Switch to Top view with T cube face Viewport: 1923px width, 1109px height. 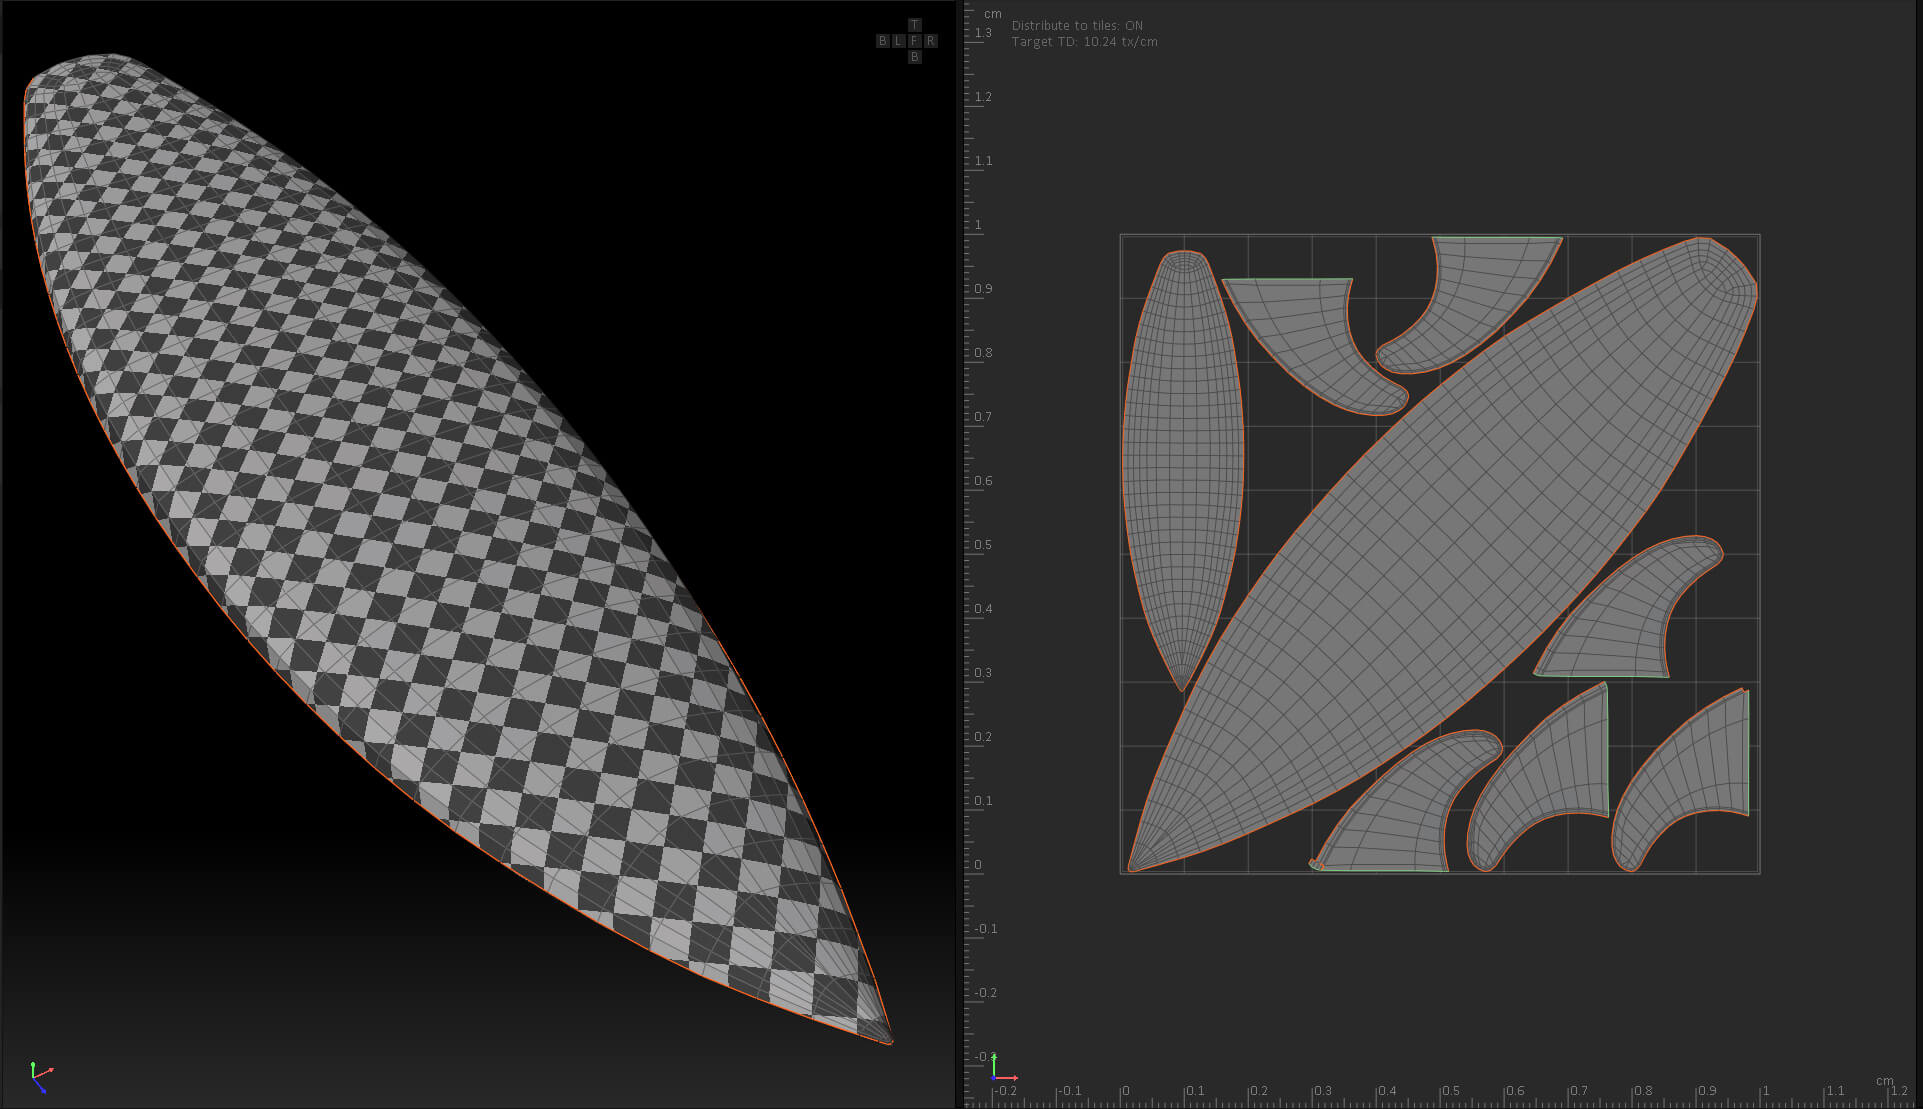(914, 25)
